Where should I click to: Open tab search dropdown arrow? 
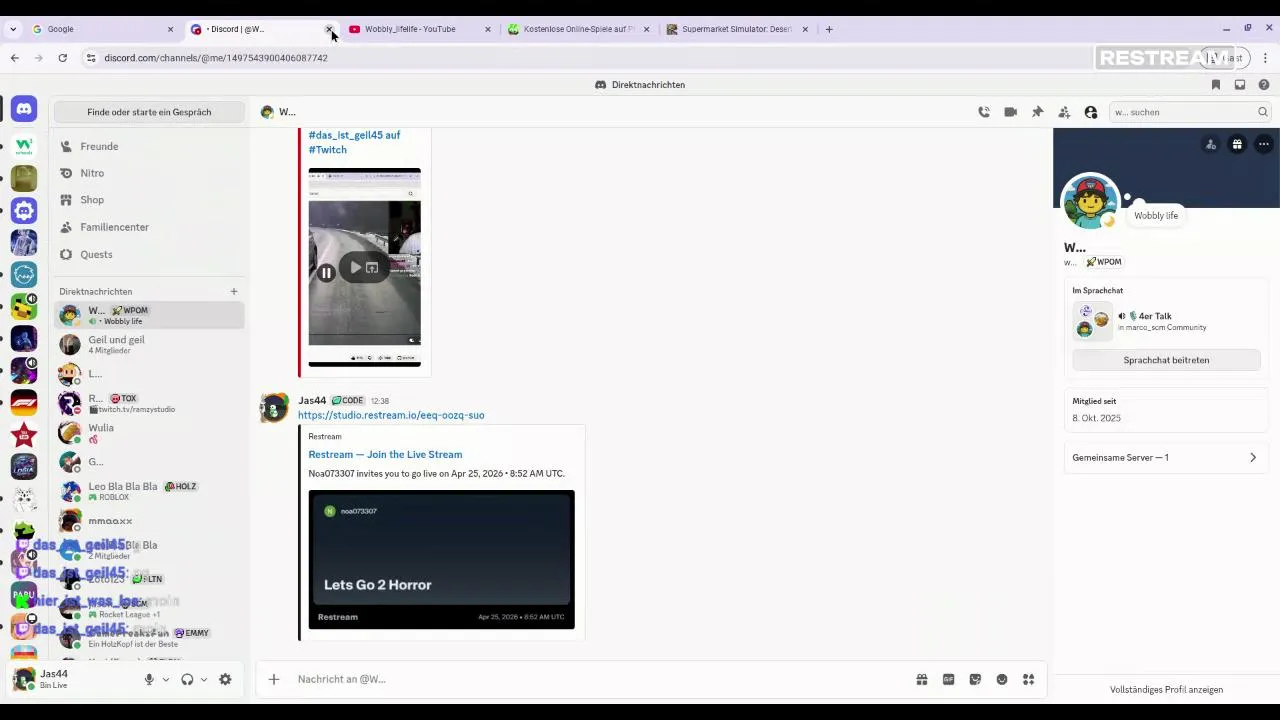(x=13, y=29)
